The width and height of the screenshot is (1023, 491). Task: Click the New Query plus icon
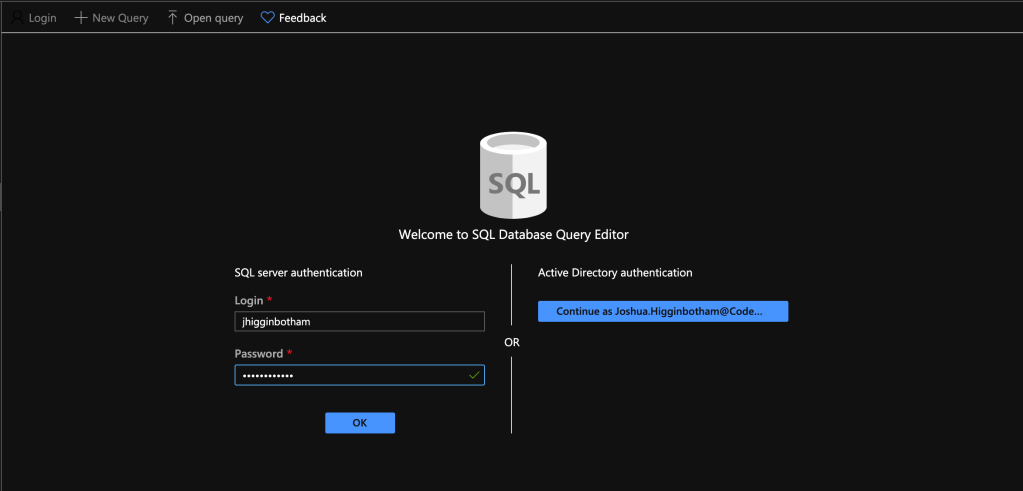pyautogui.click(x=81, y=18)
